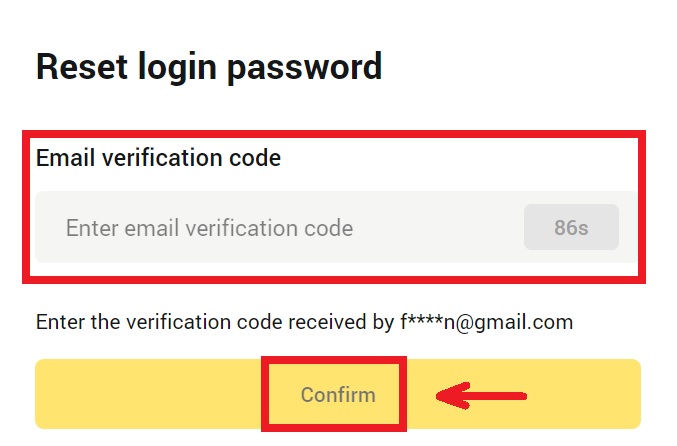
Task: Click the masked f****n@gmail.com email address
Action: [x=484, y=322]
